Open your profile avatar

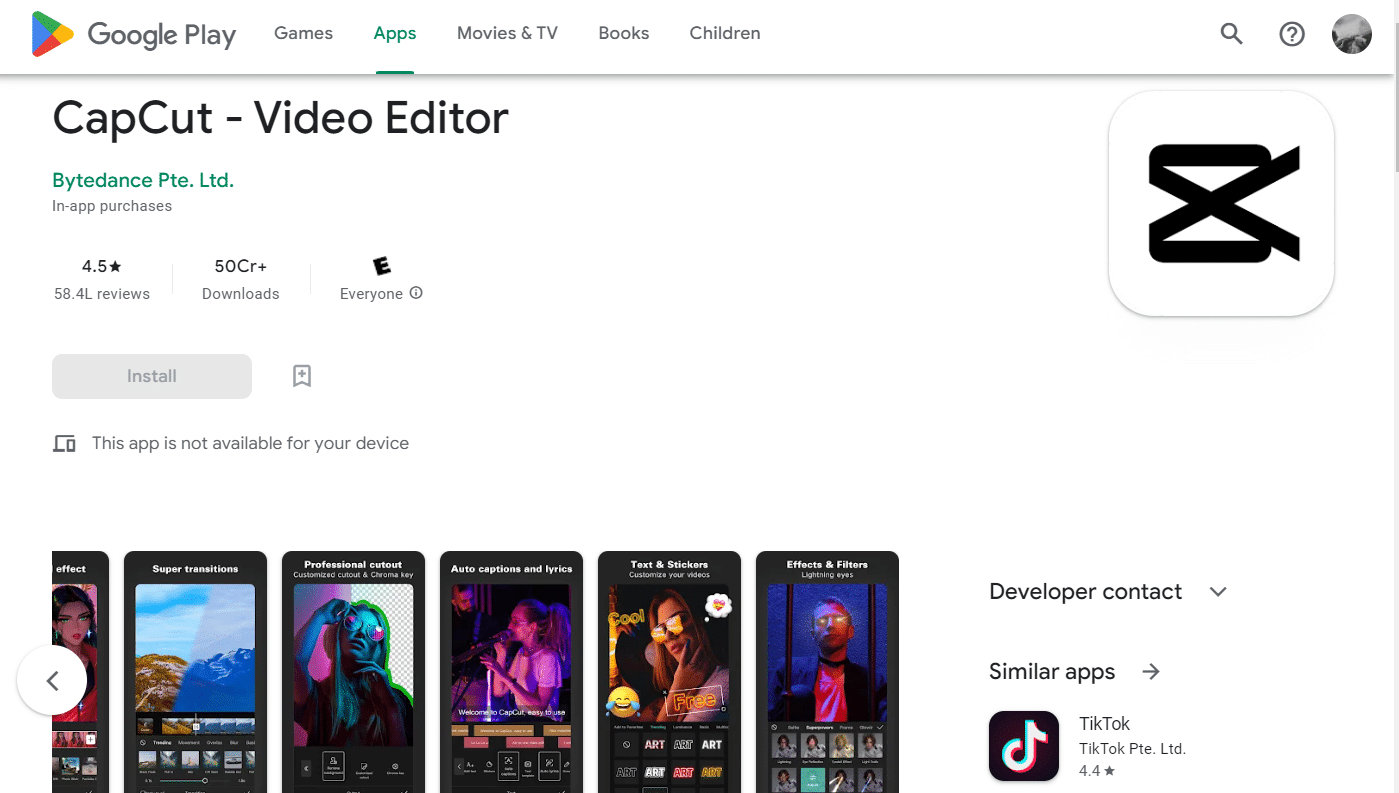(x=1351, y=33)
